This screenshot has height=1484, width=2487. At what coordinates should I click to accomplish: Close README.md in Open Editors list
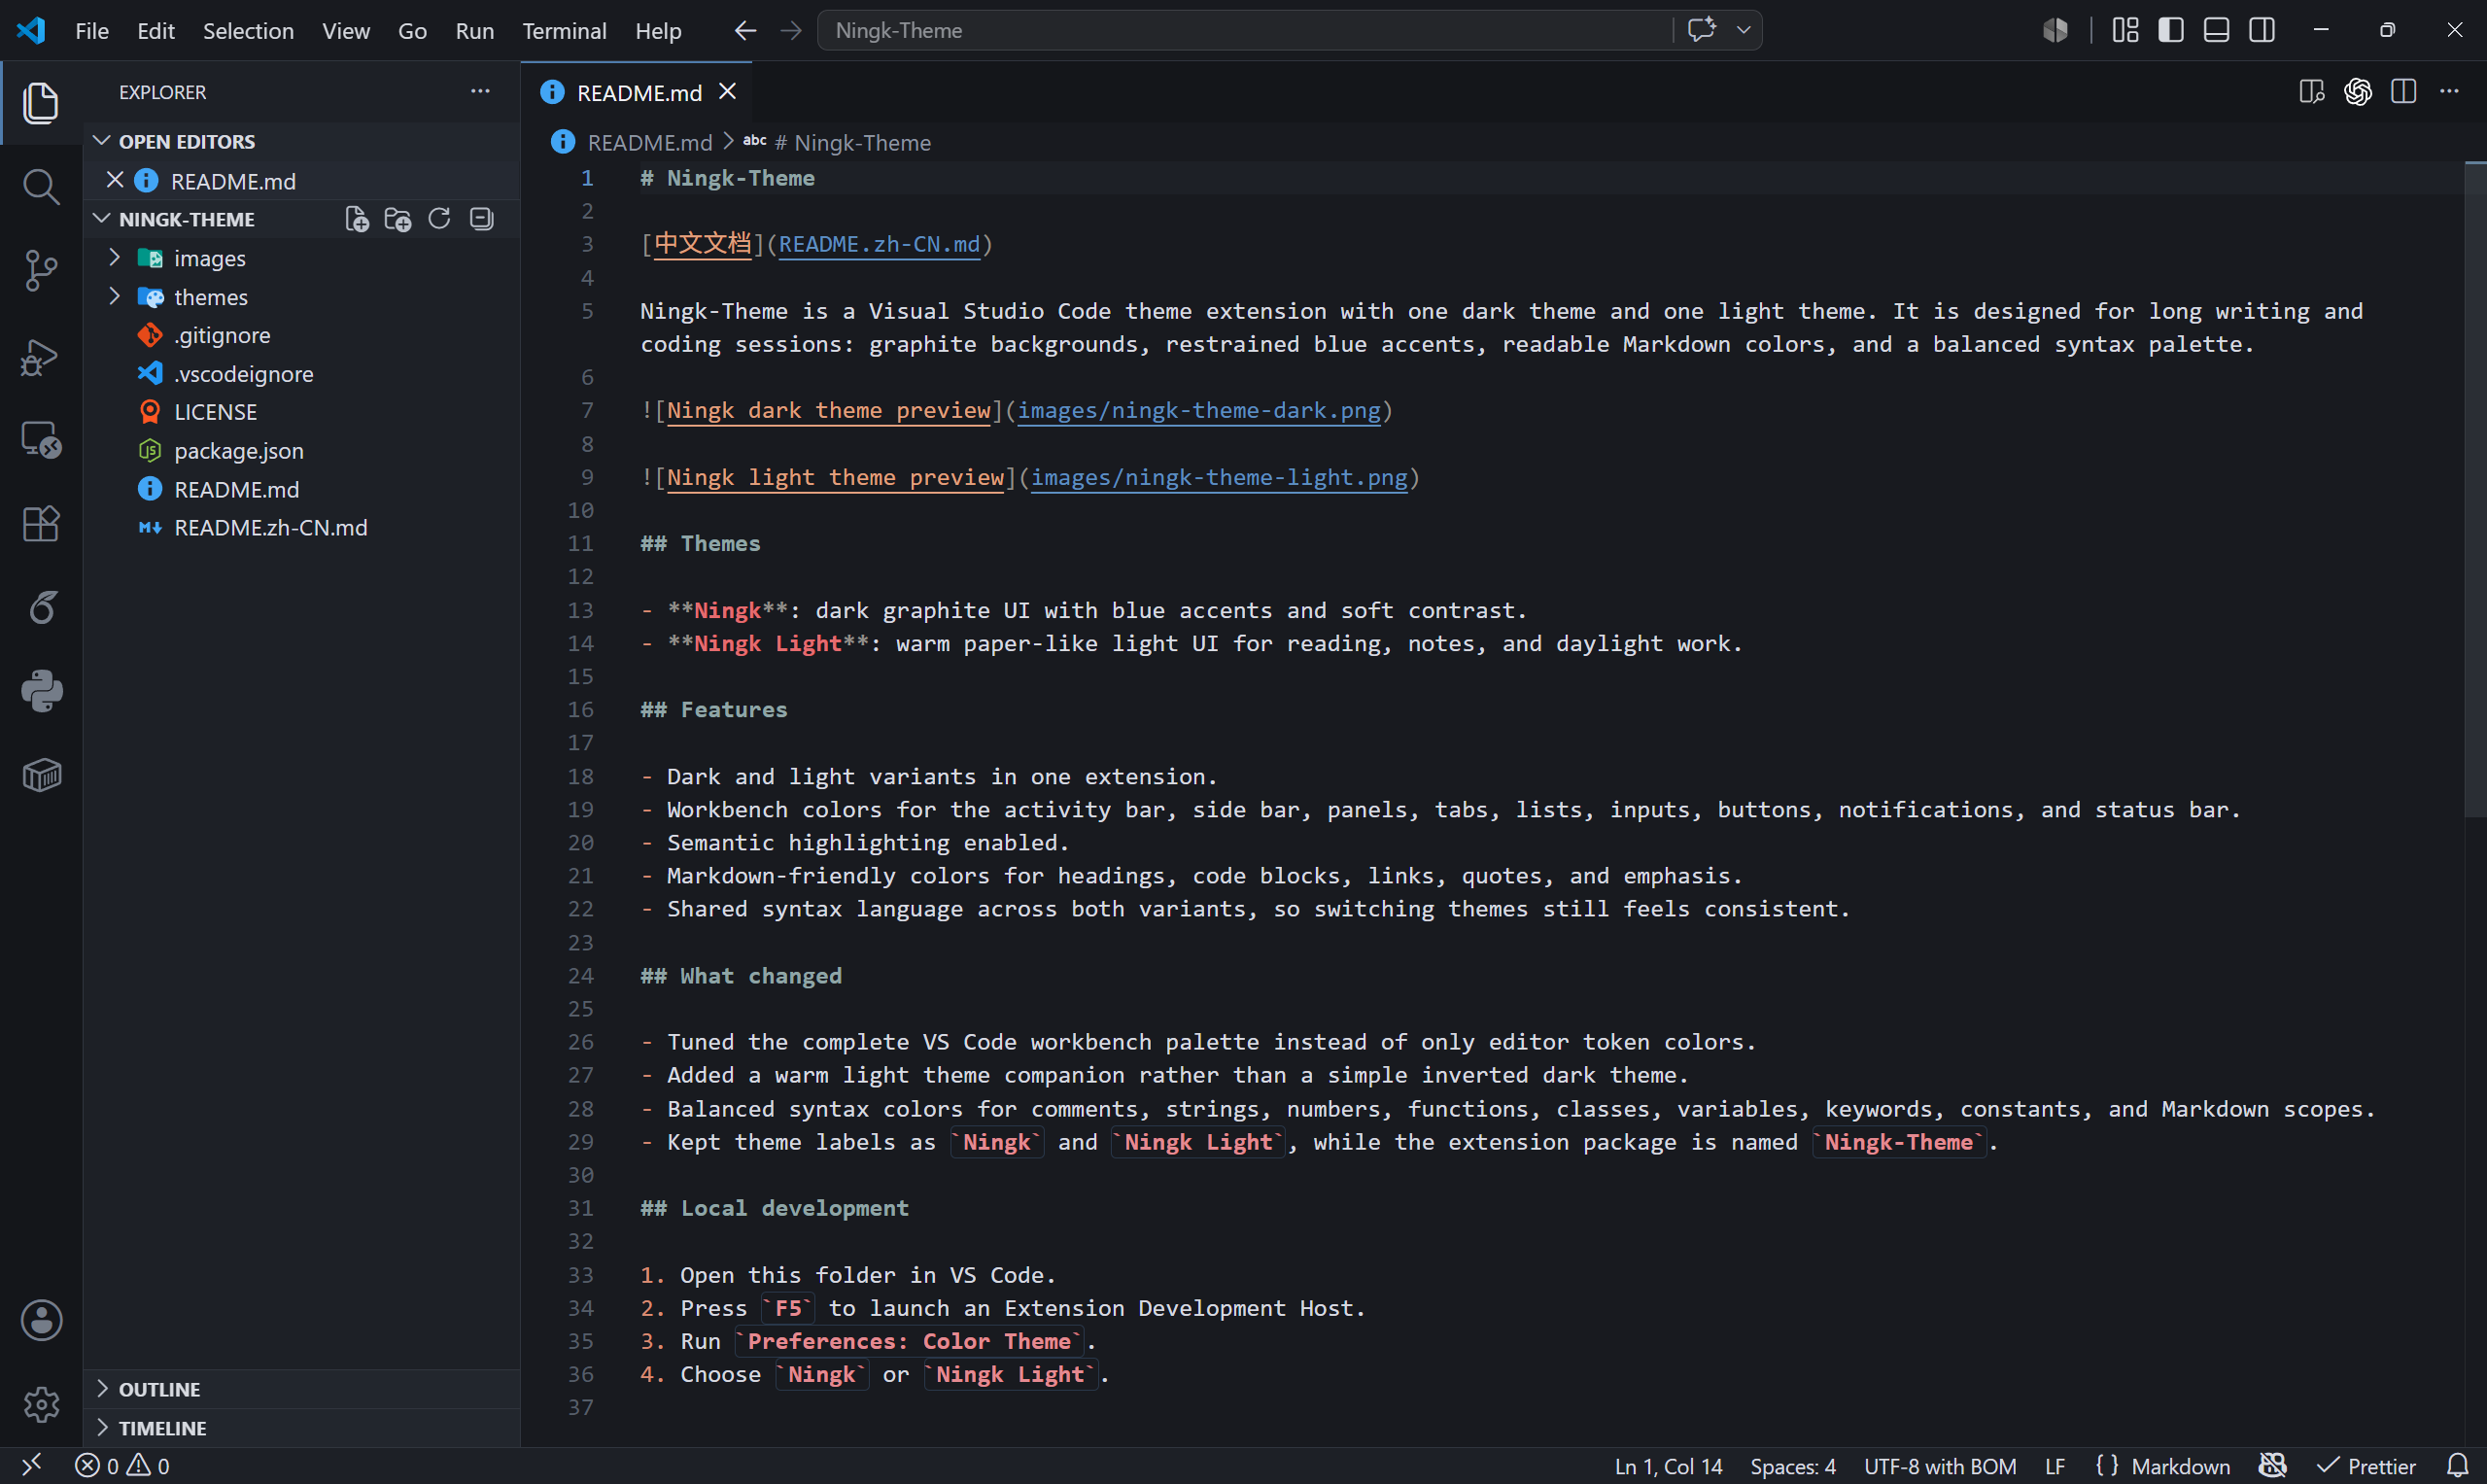[x=115, y=180]
